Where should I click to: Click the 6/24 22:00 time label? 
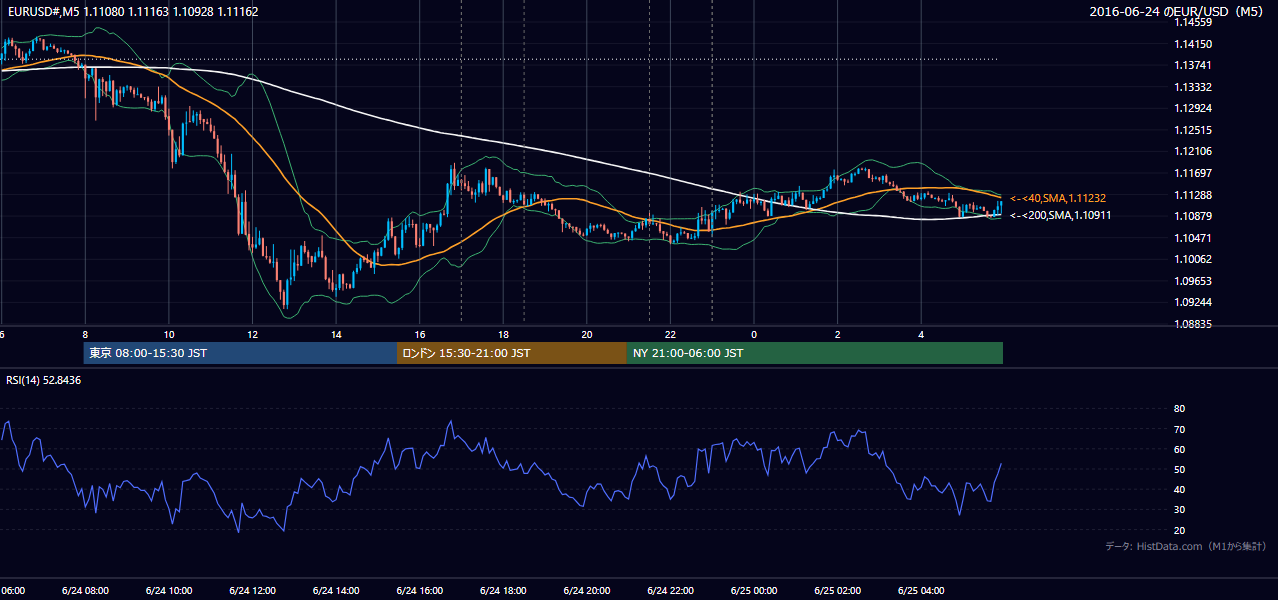[670, 590]
